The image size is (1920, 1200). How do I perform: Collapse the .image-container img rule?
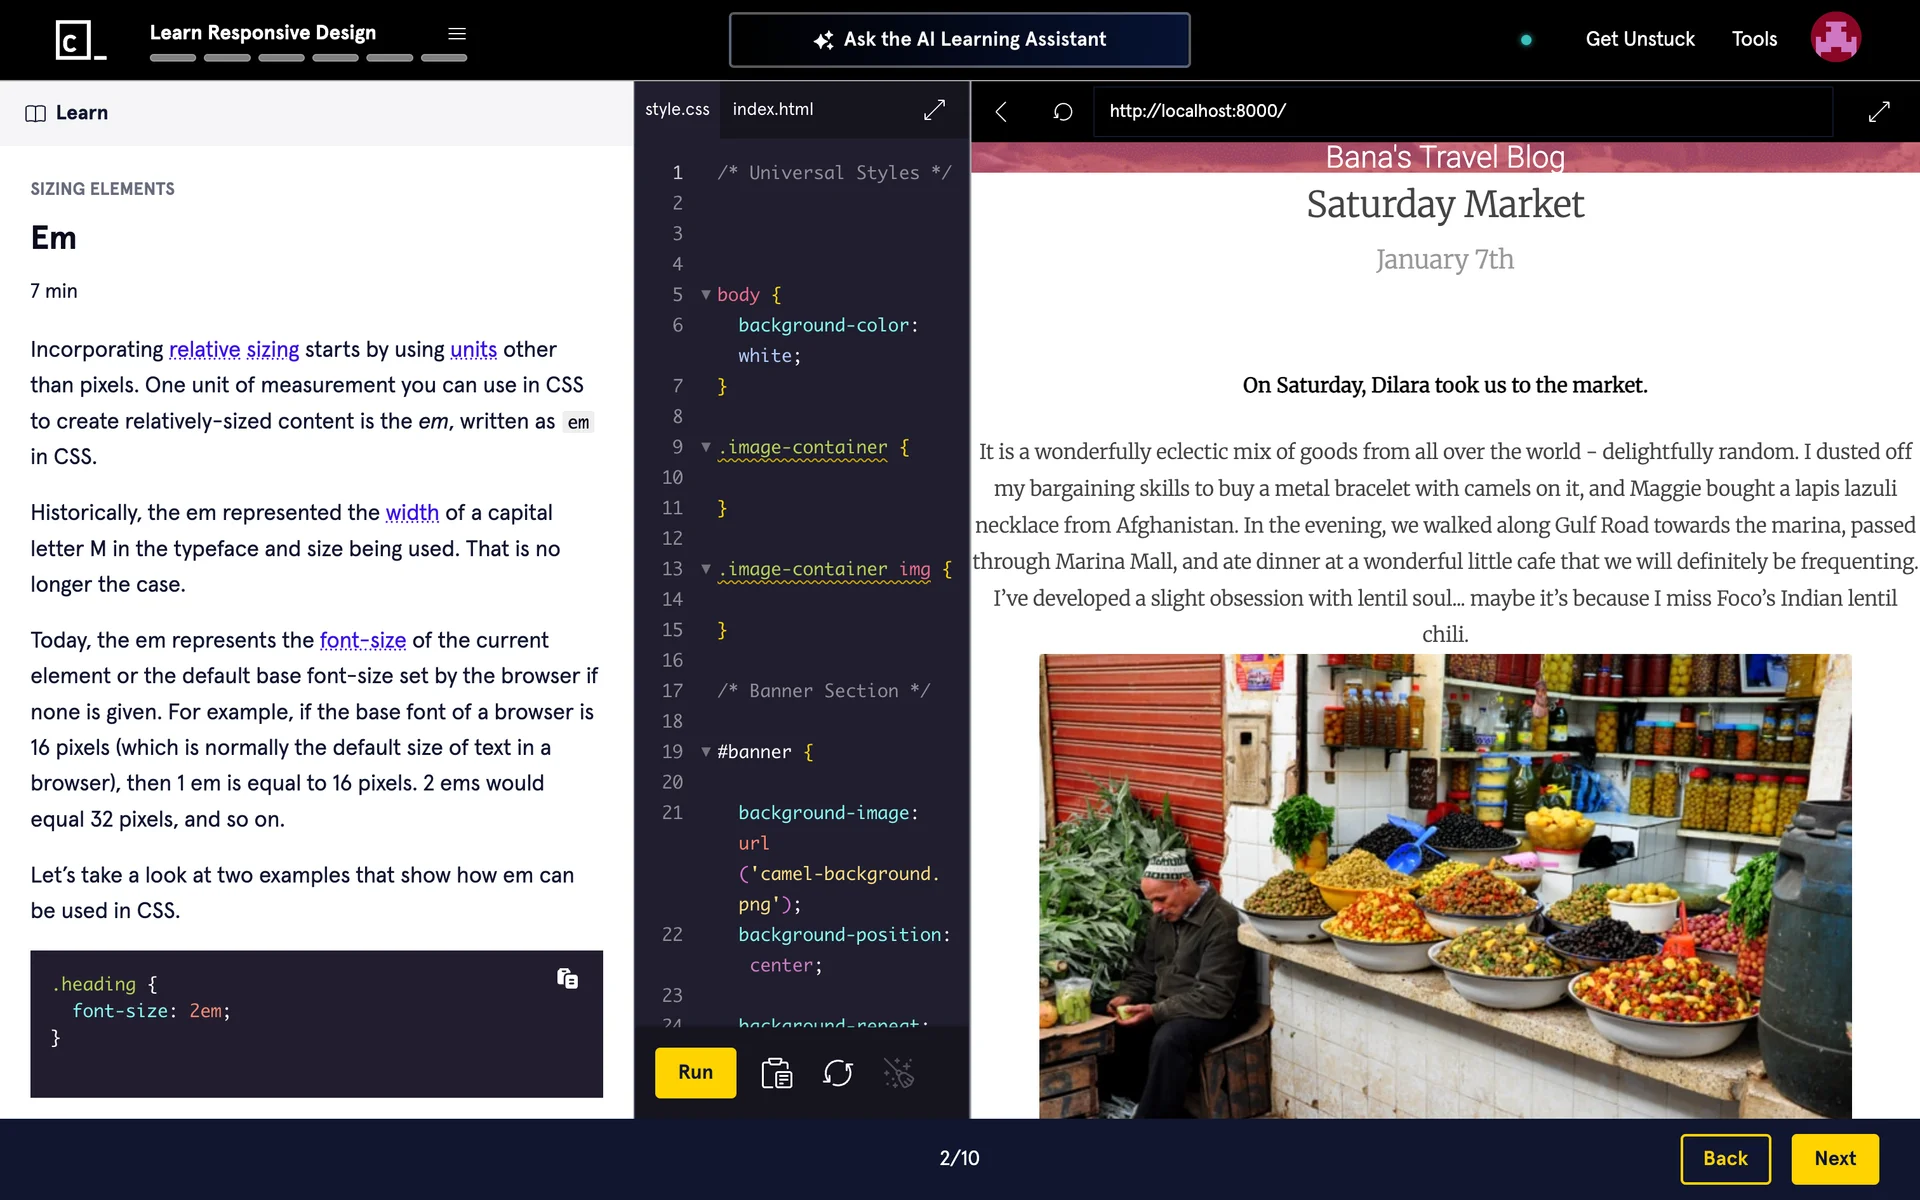[x=706, y=569]
